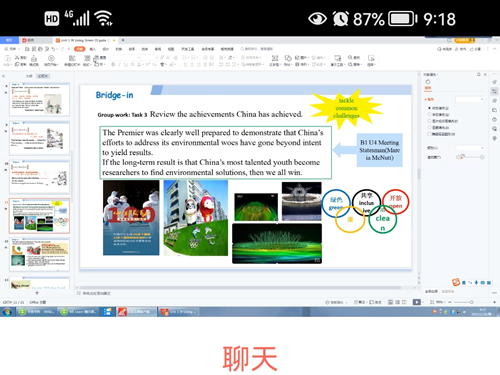
Task: Click the shapes tool icon
Action: click(x=288, y=58)
